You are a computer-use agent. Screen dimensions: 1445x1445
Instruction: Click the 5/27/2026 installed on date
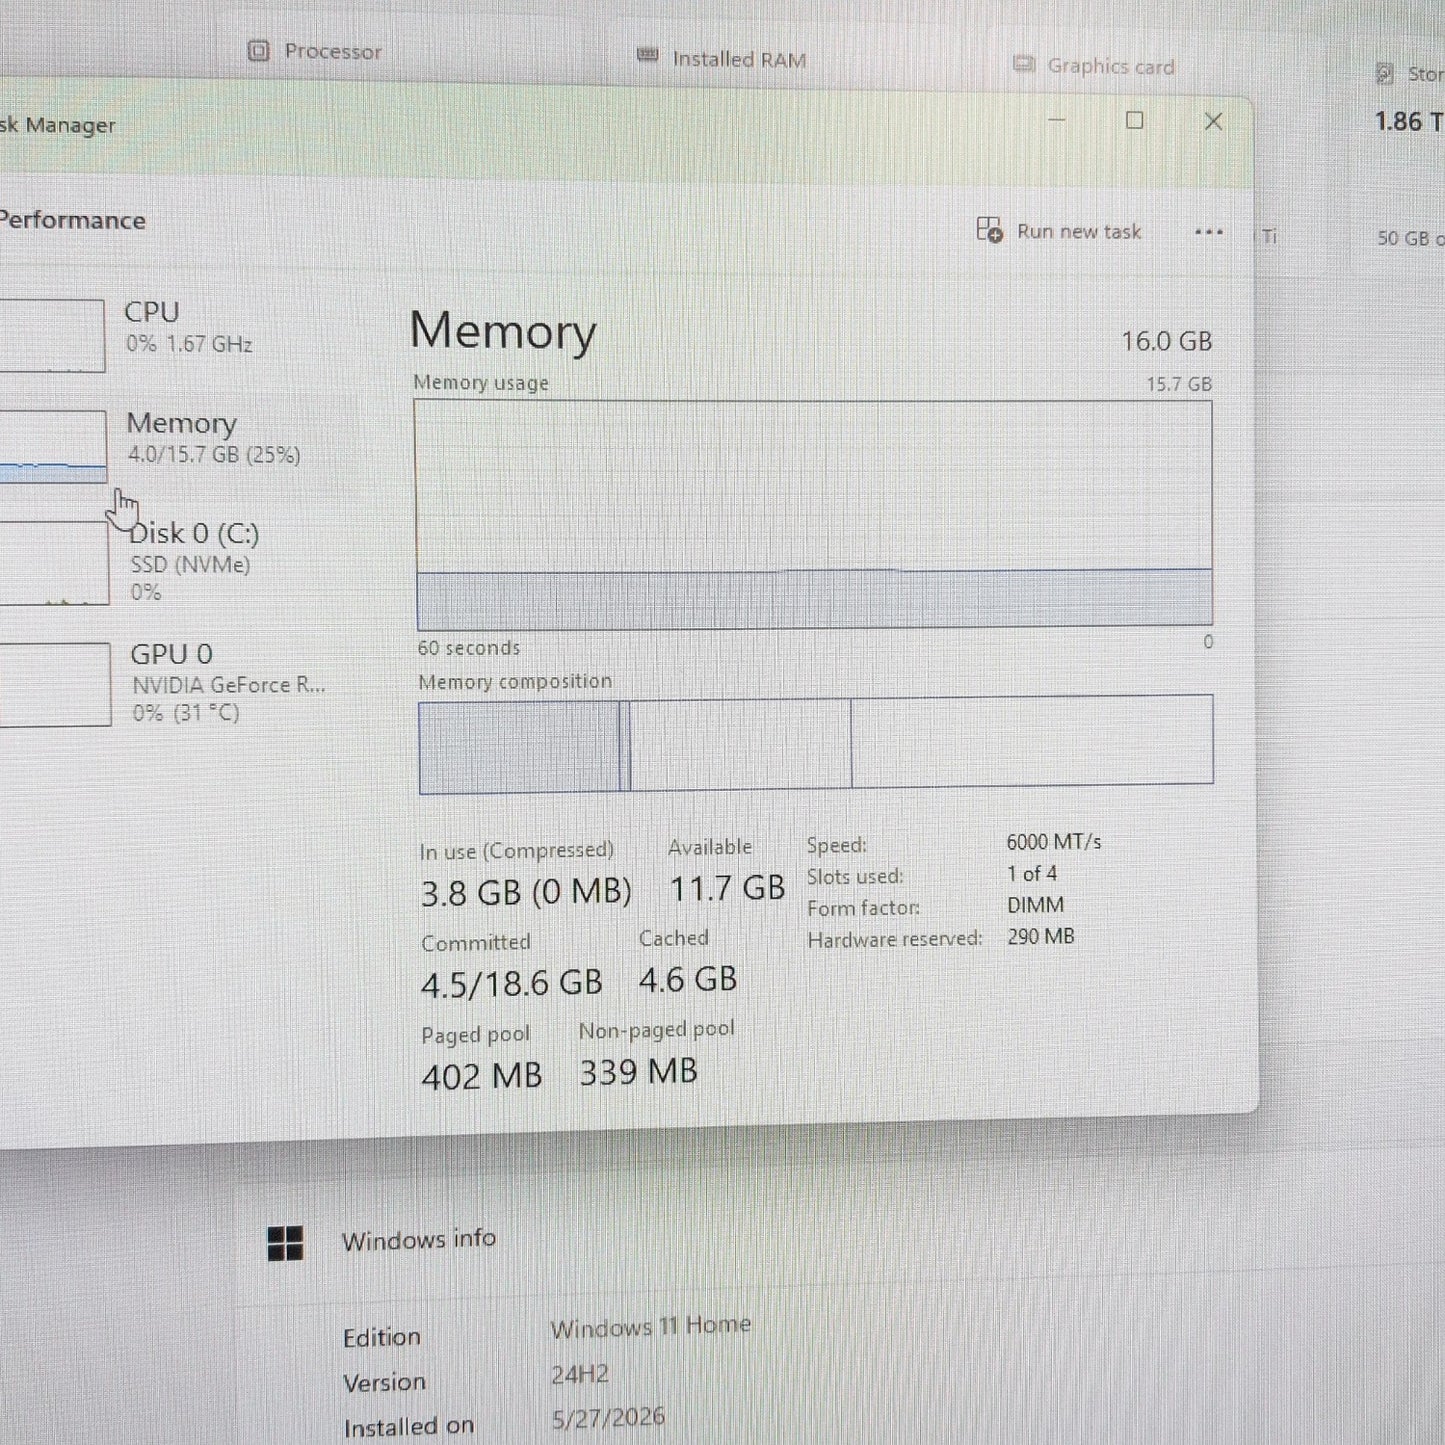608,1418
